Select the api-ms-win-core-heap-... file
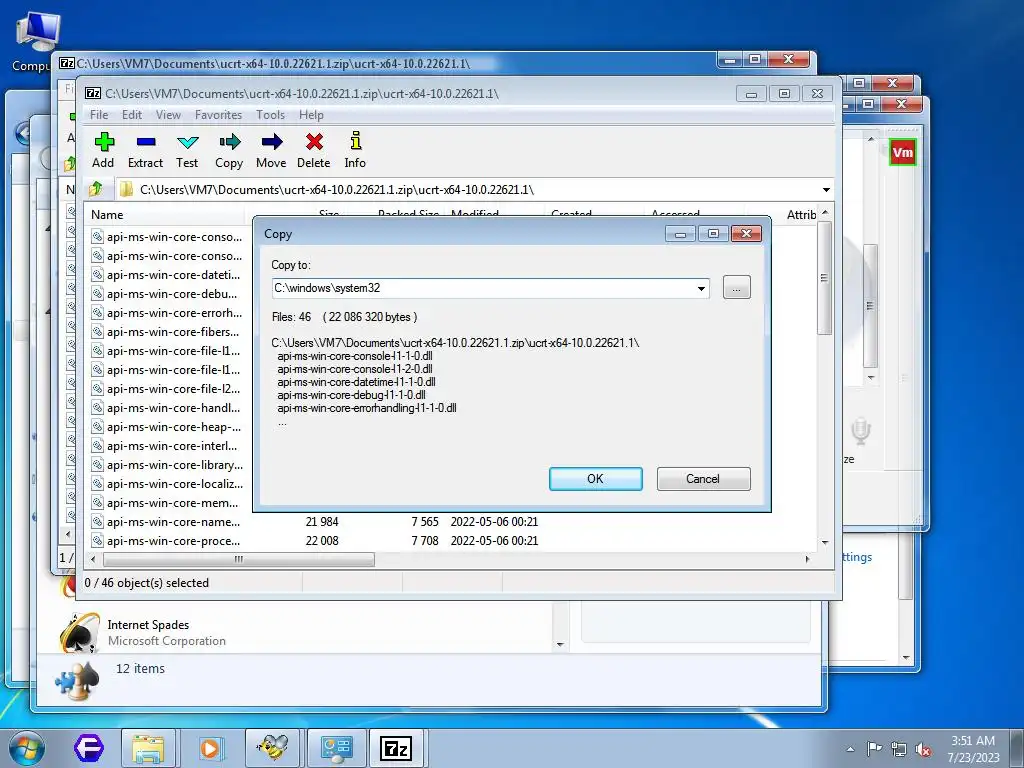The image size is (1024, 768). coord(167,426)
